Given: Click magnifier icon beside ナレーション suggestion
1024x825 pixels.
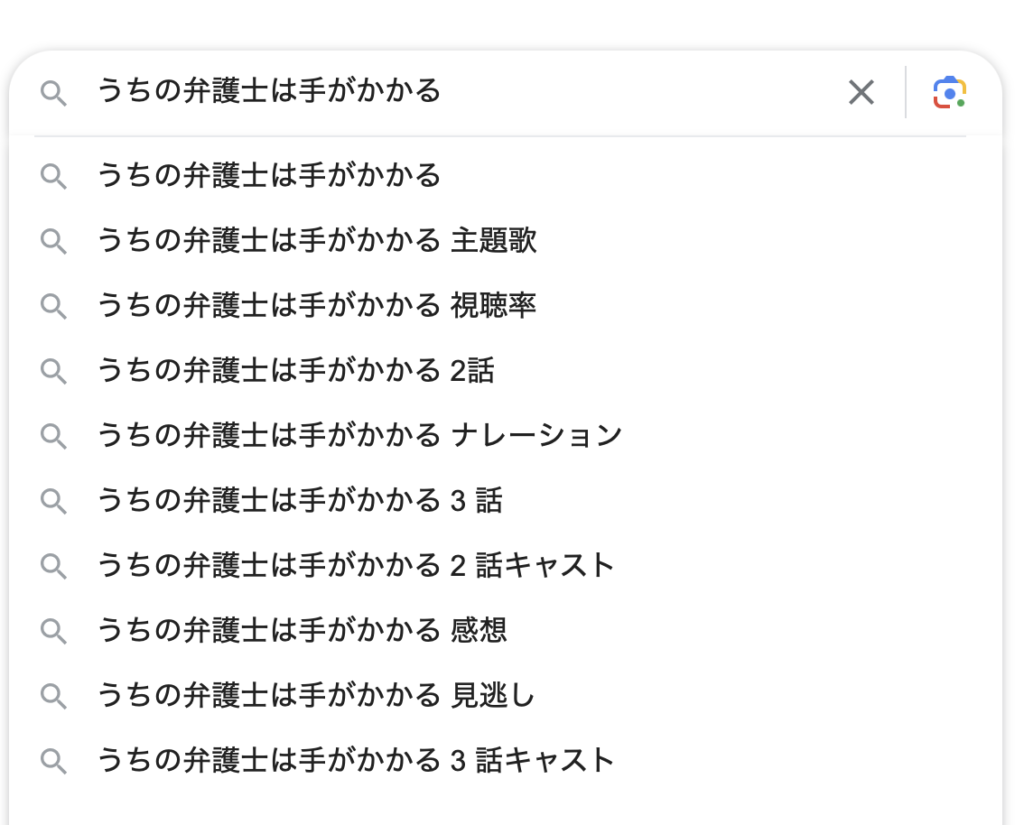Looking at the screenshot, I should pyautogui.click(x=53, y=436).
